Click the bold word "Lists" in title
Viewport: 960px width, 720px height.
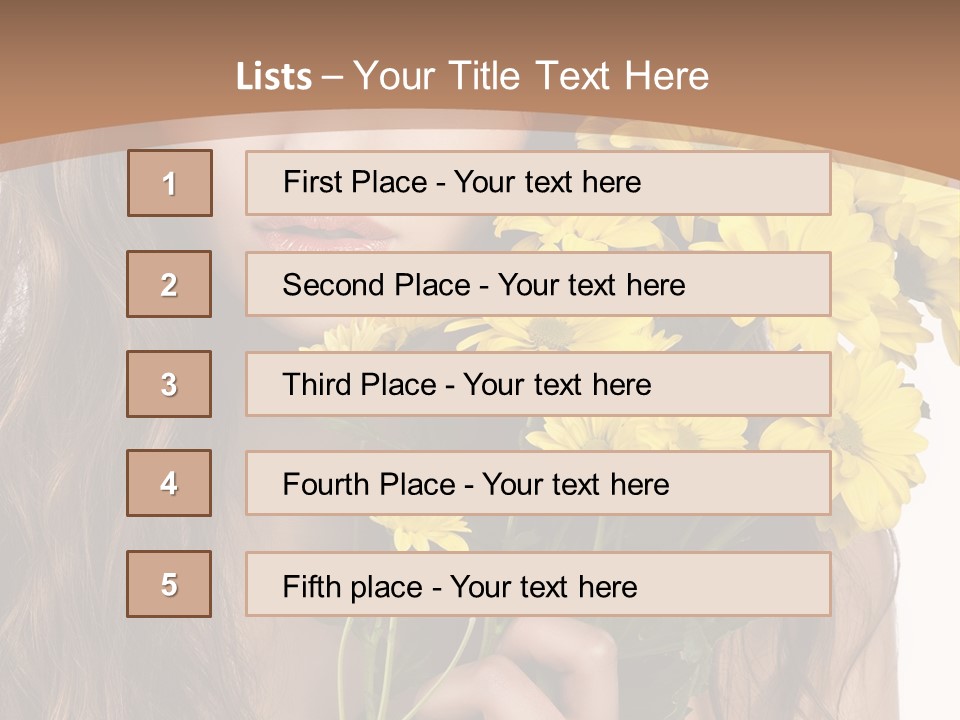[x=274, y=77]
